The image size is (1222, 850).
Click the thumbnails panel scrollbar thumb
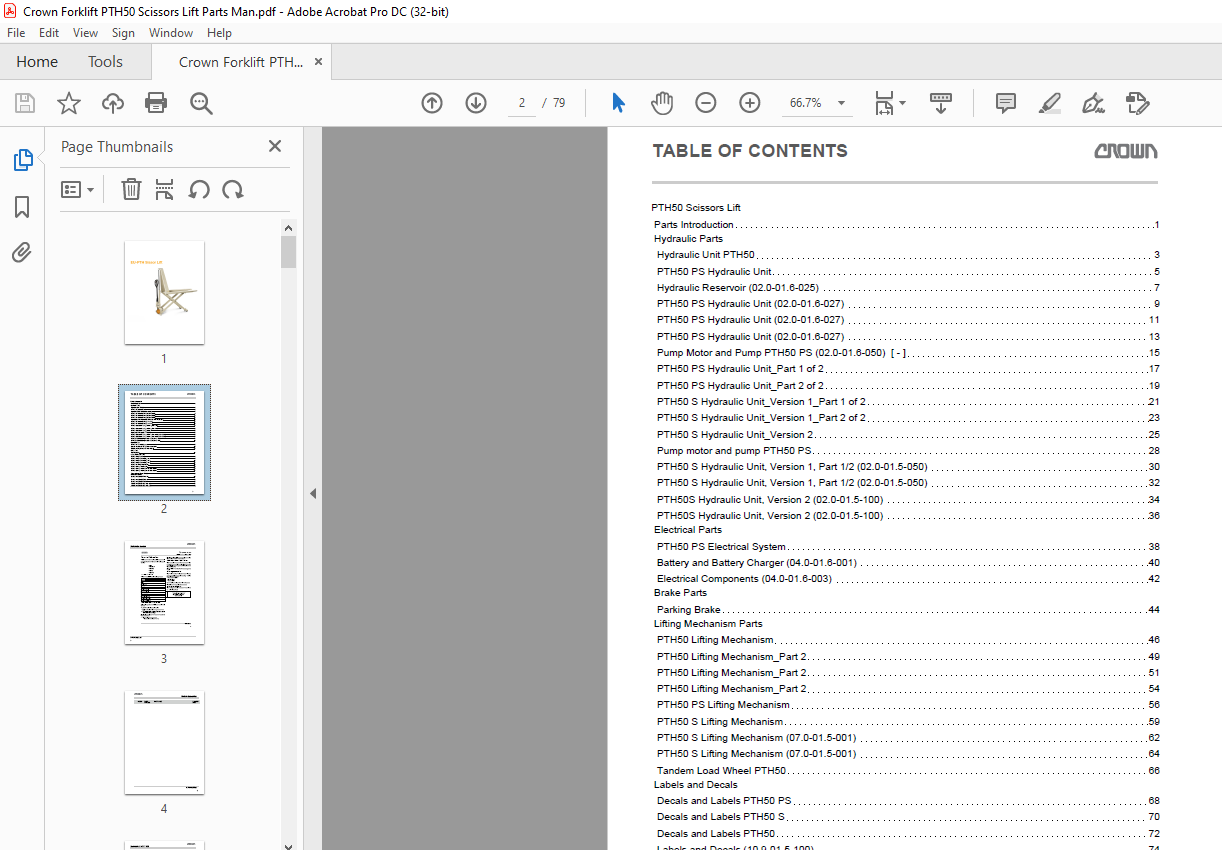click(x=288, y=252)
